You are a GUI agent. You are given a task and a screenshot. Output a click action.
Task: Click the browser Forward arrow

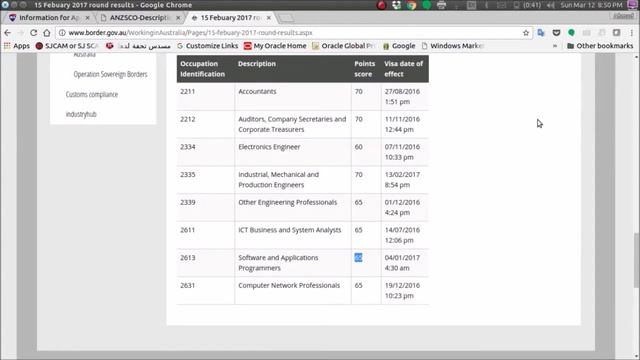coord(20,33)
